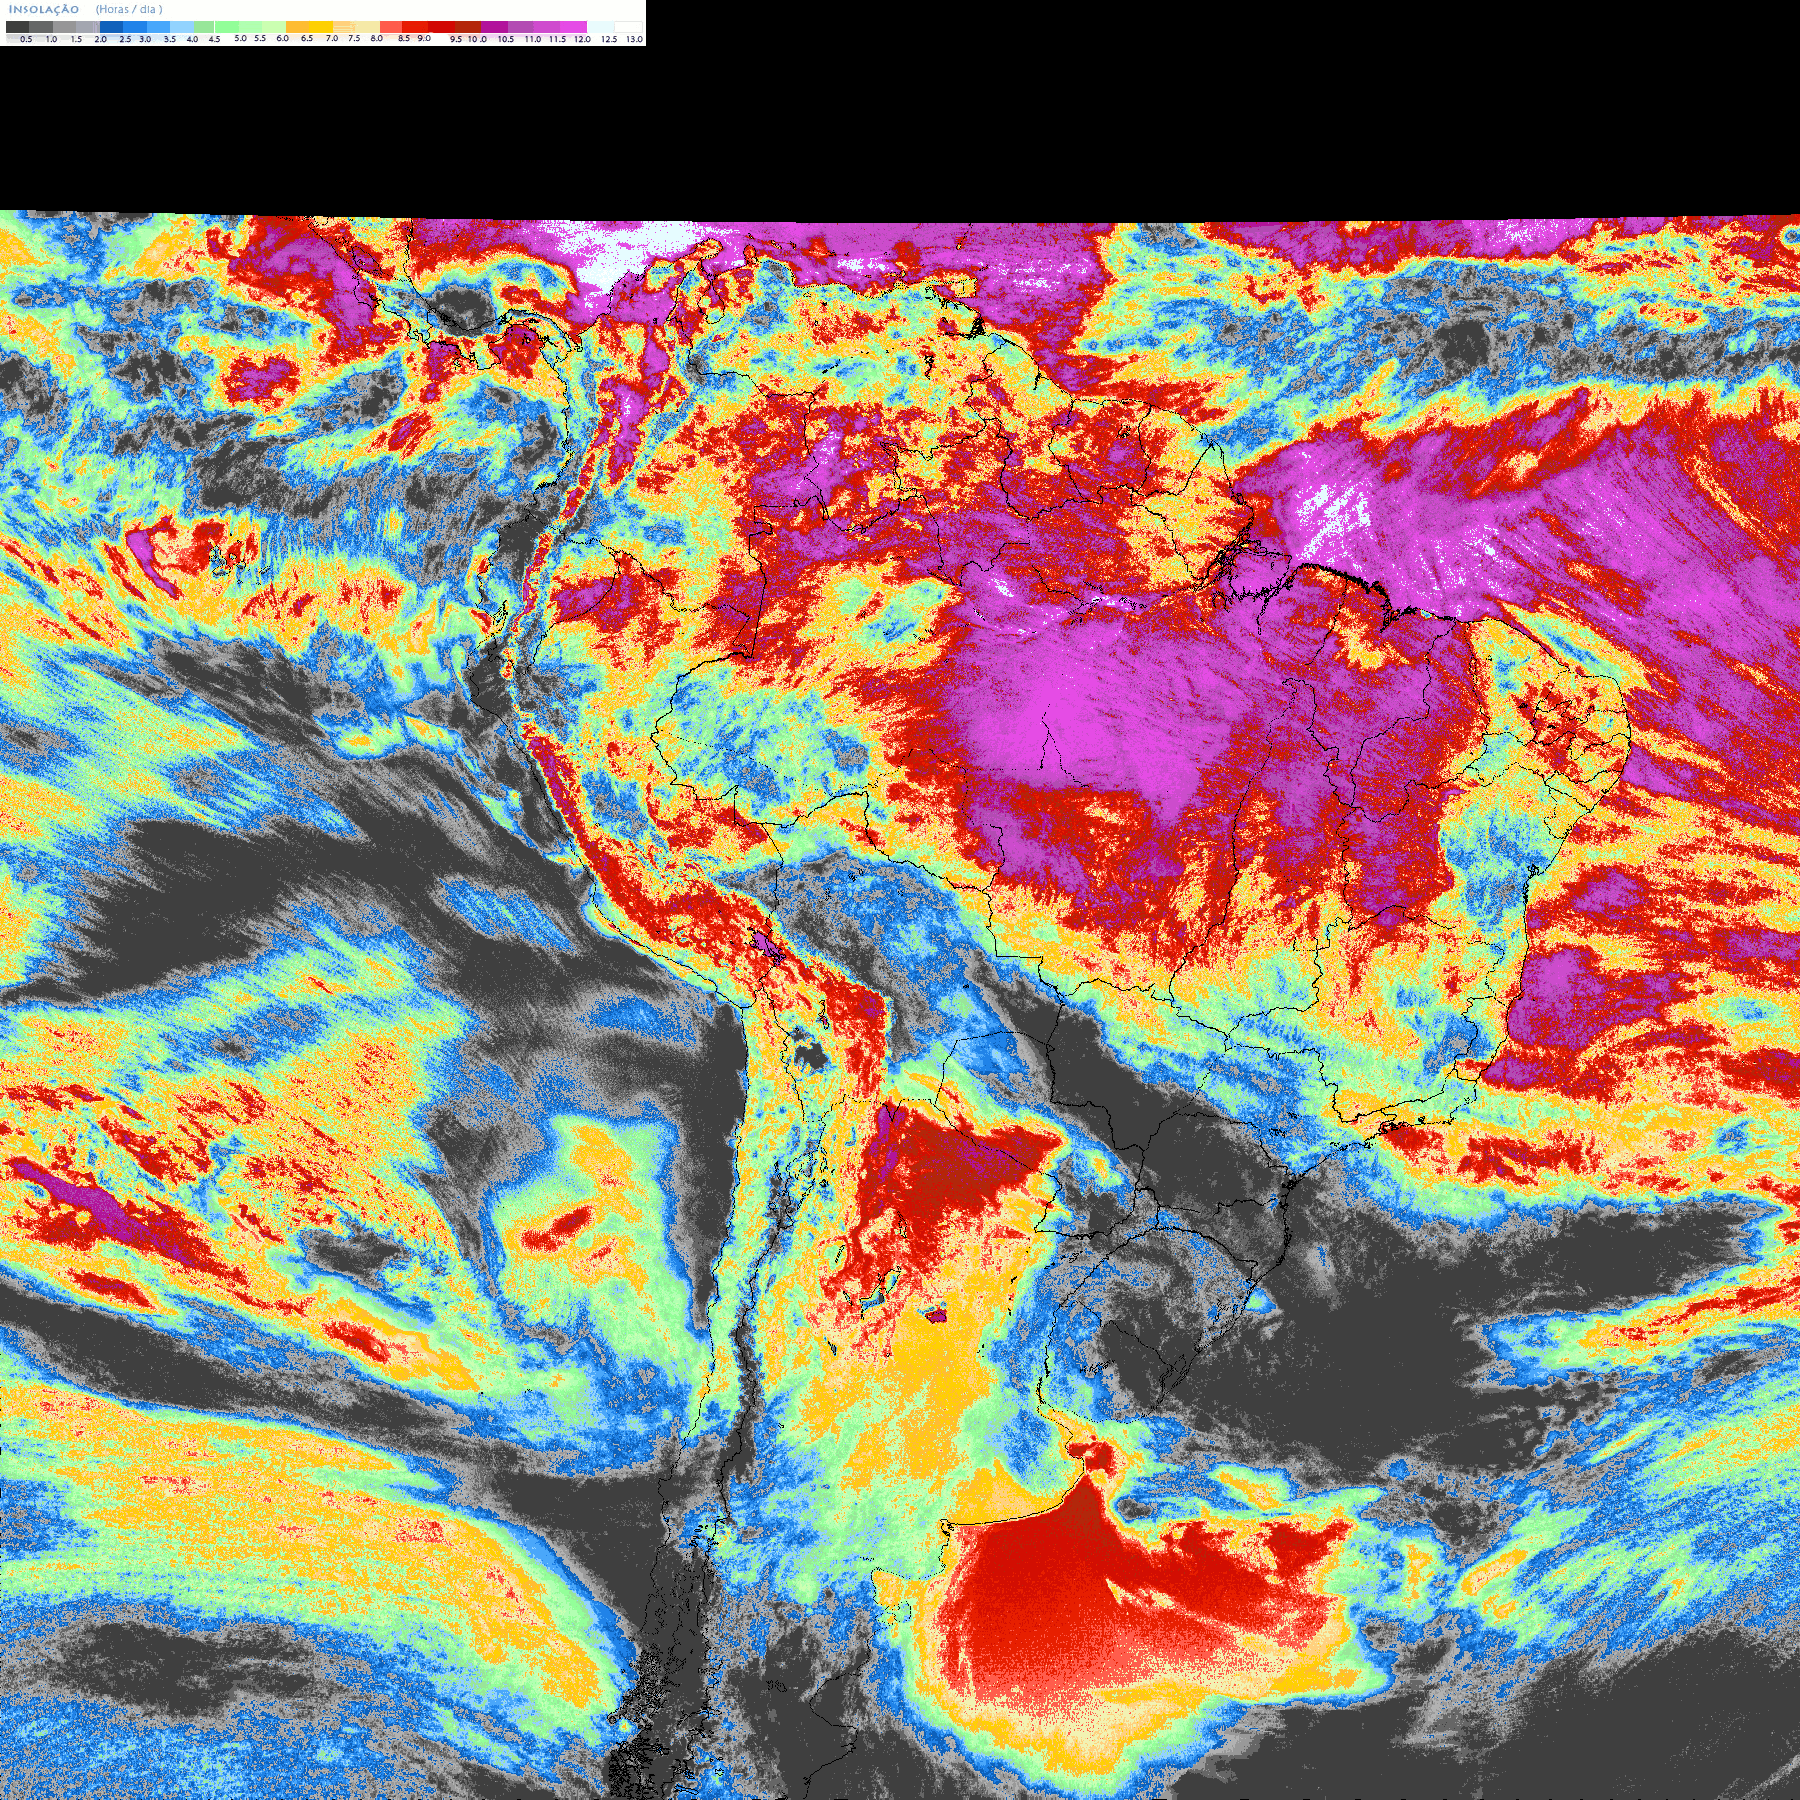Screen dimensions: 1800x1800
Task: Click the 6.5 scale value
Action: 307,38
